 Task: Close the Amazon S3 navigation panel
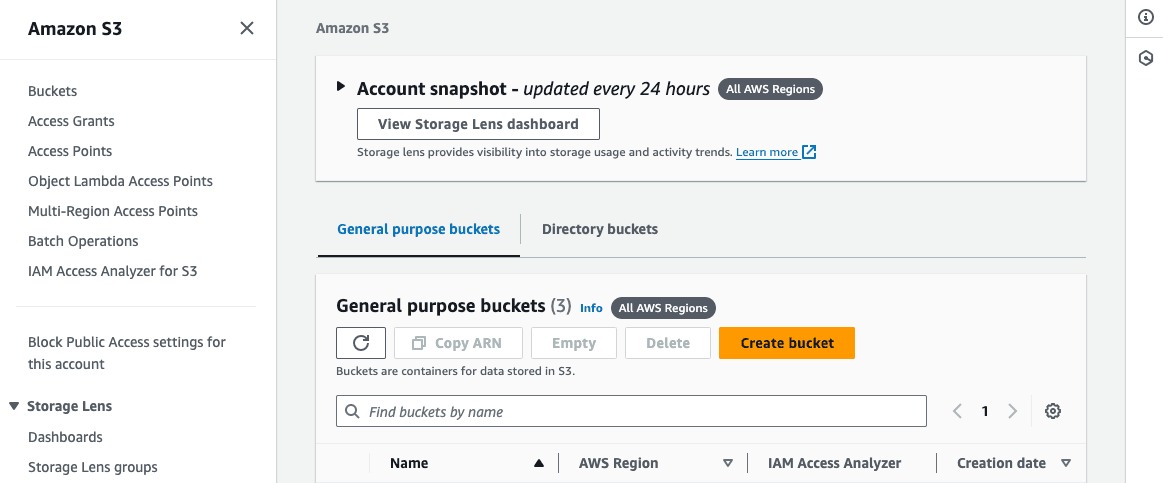[x=247, y=28]
